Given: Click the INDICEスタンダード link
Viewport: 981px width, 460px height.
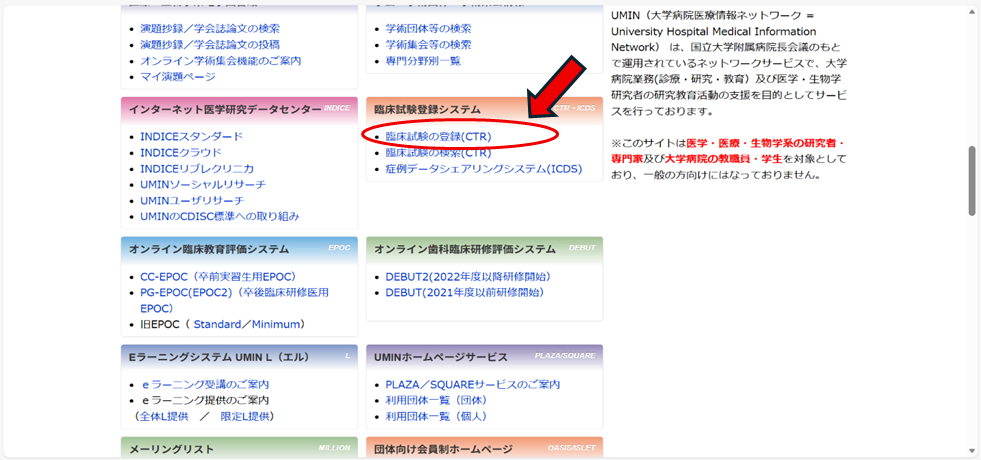Looking at the screenshot, I should click(x=191, y=136).
